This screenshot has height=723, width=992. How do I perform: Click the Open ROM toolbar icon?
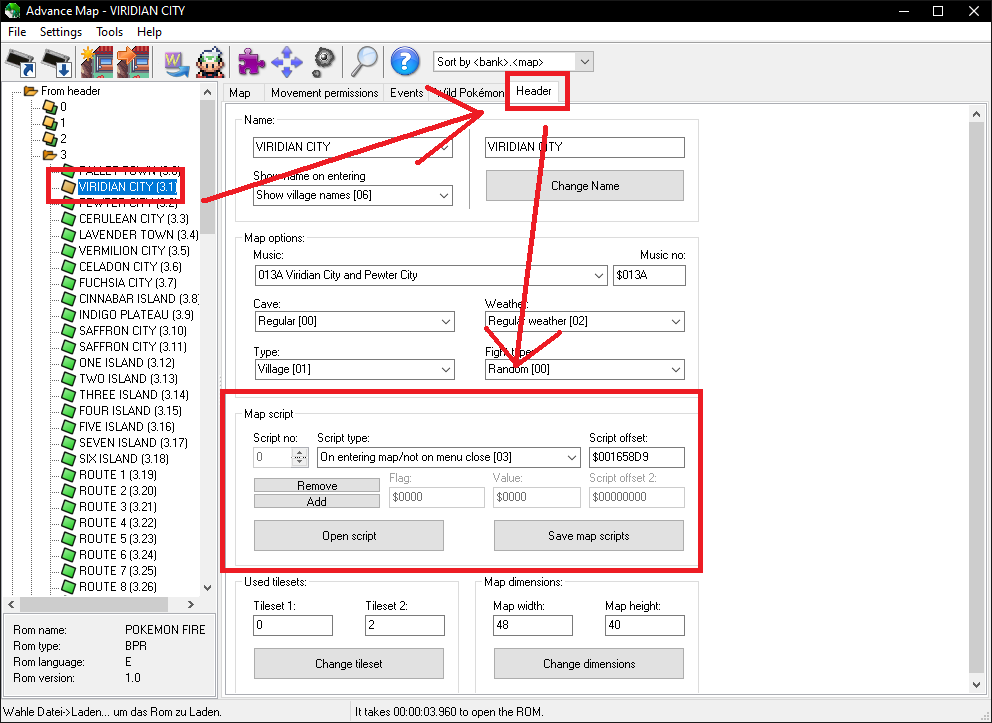click(22, 62)
